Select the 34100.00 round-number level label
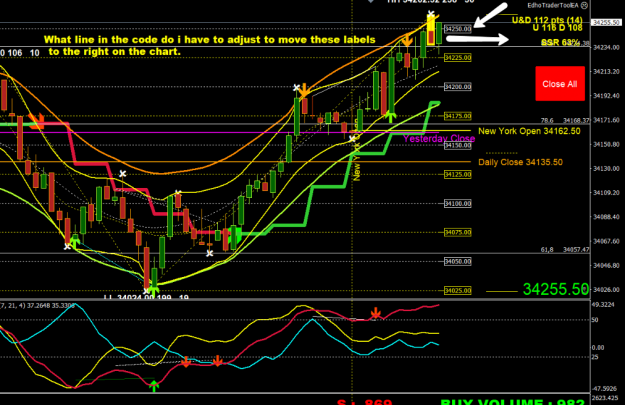 pyautogui.click(x=458, y=203)
